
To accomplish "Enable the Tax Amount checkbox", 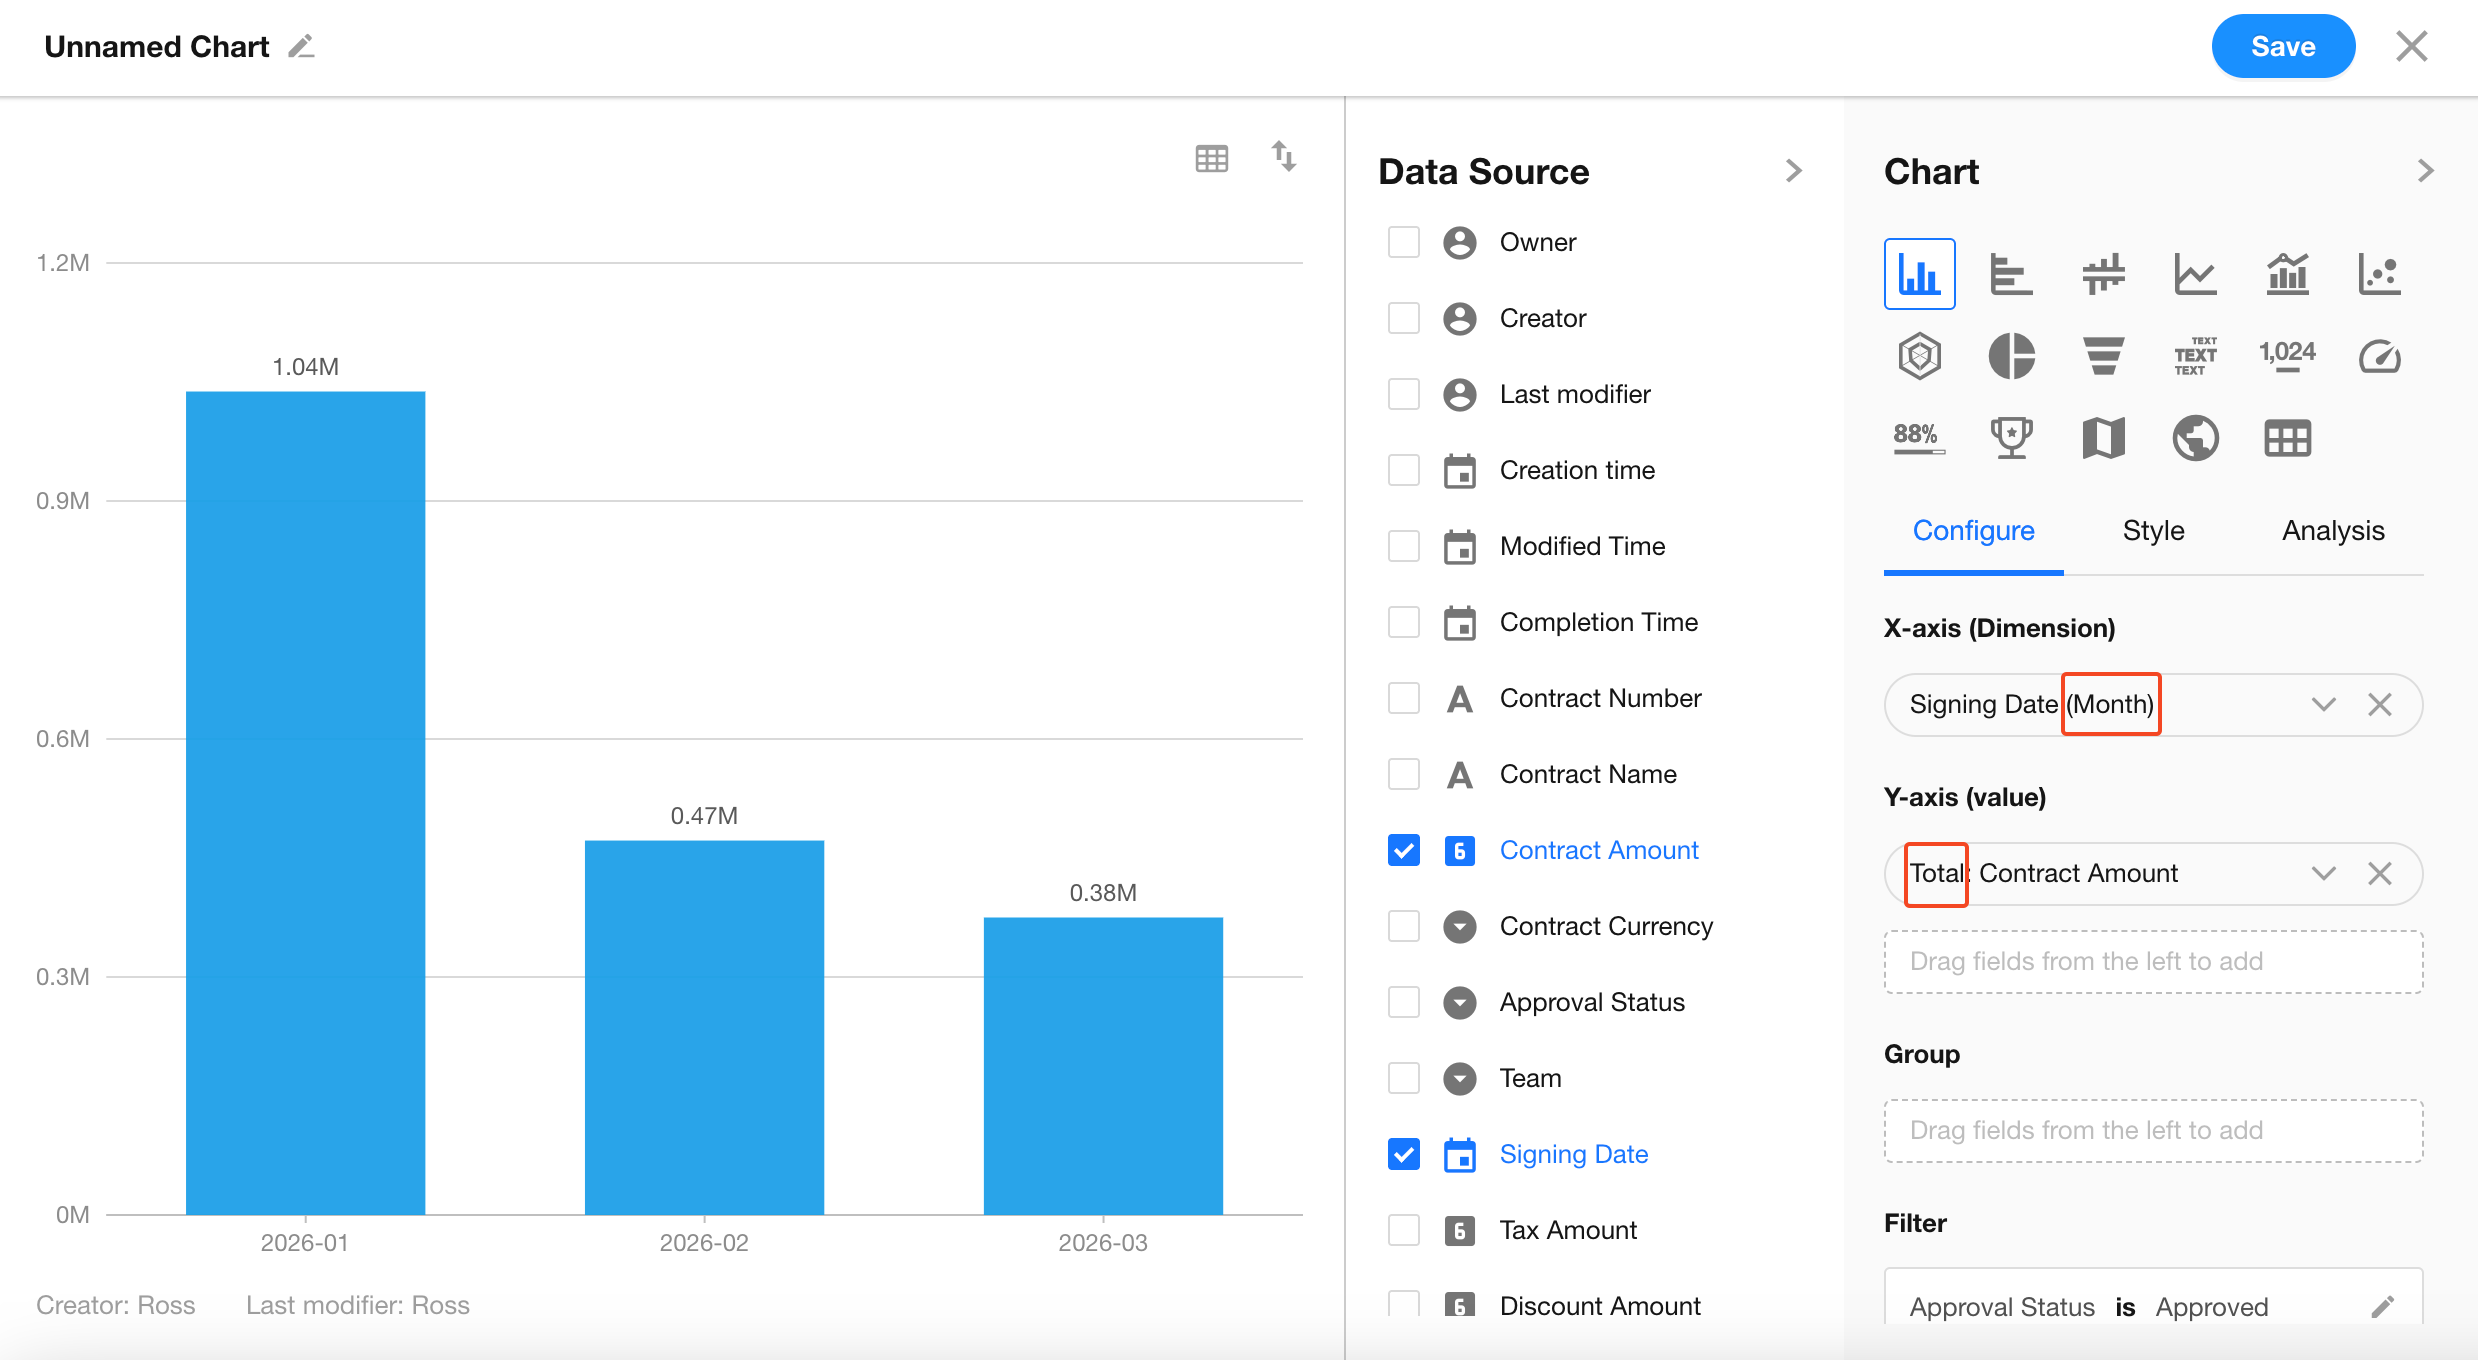I will pyautogui.click(x=1404, y=1230).
